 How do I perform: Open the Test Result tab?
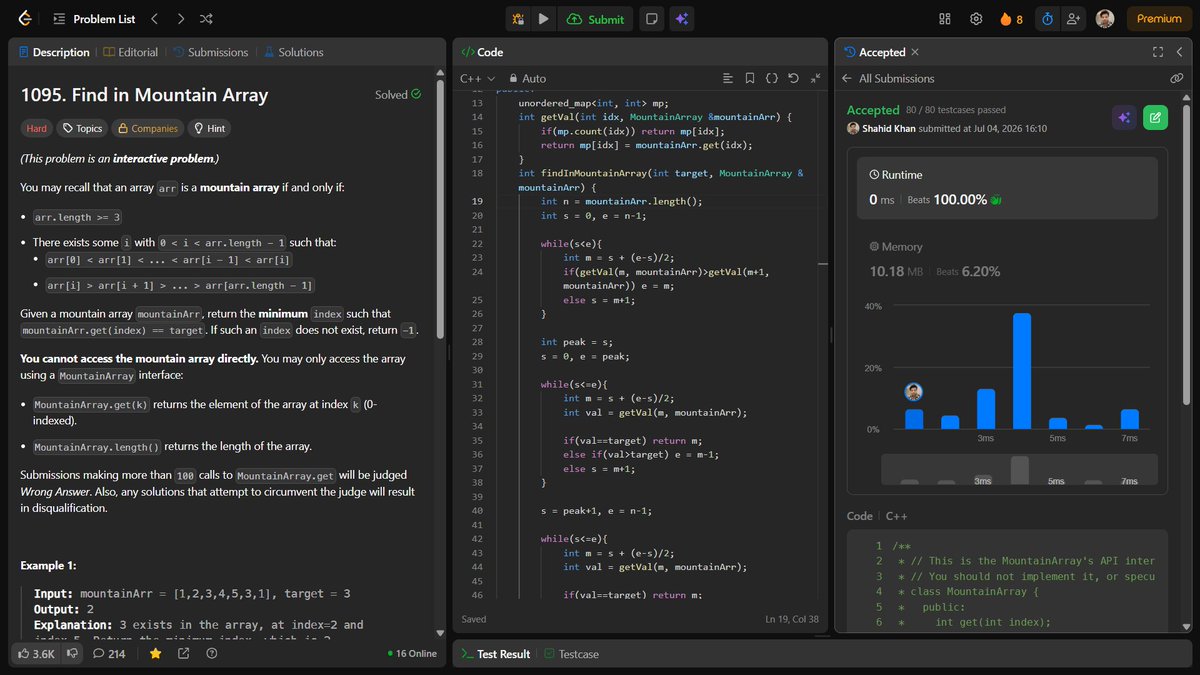pos(495,654)
